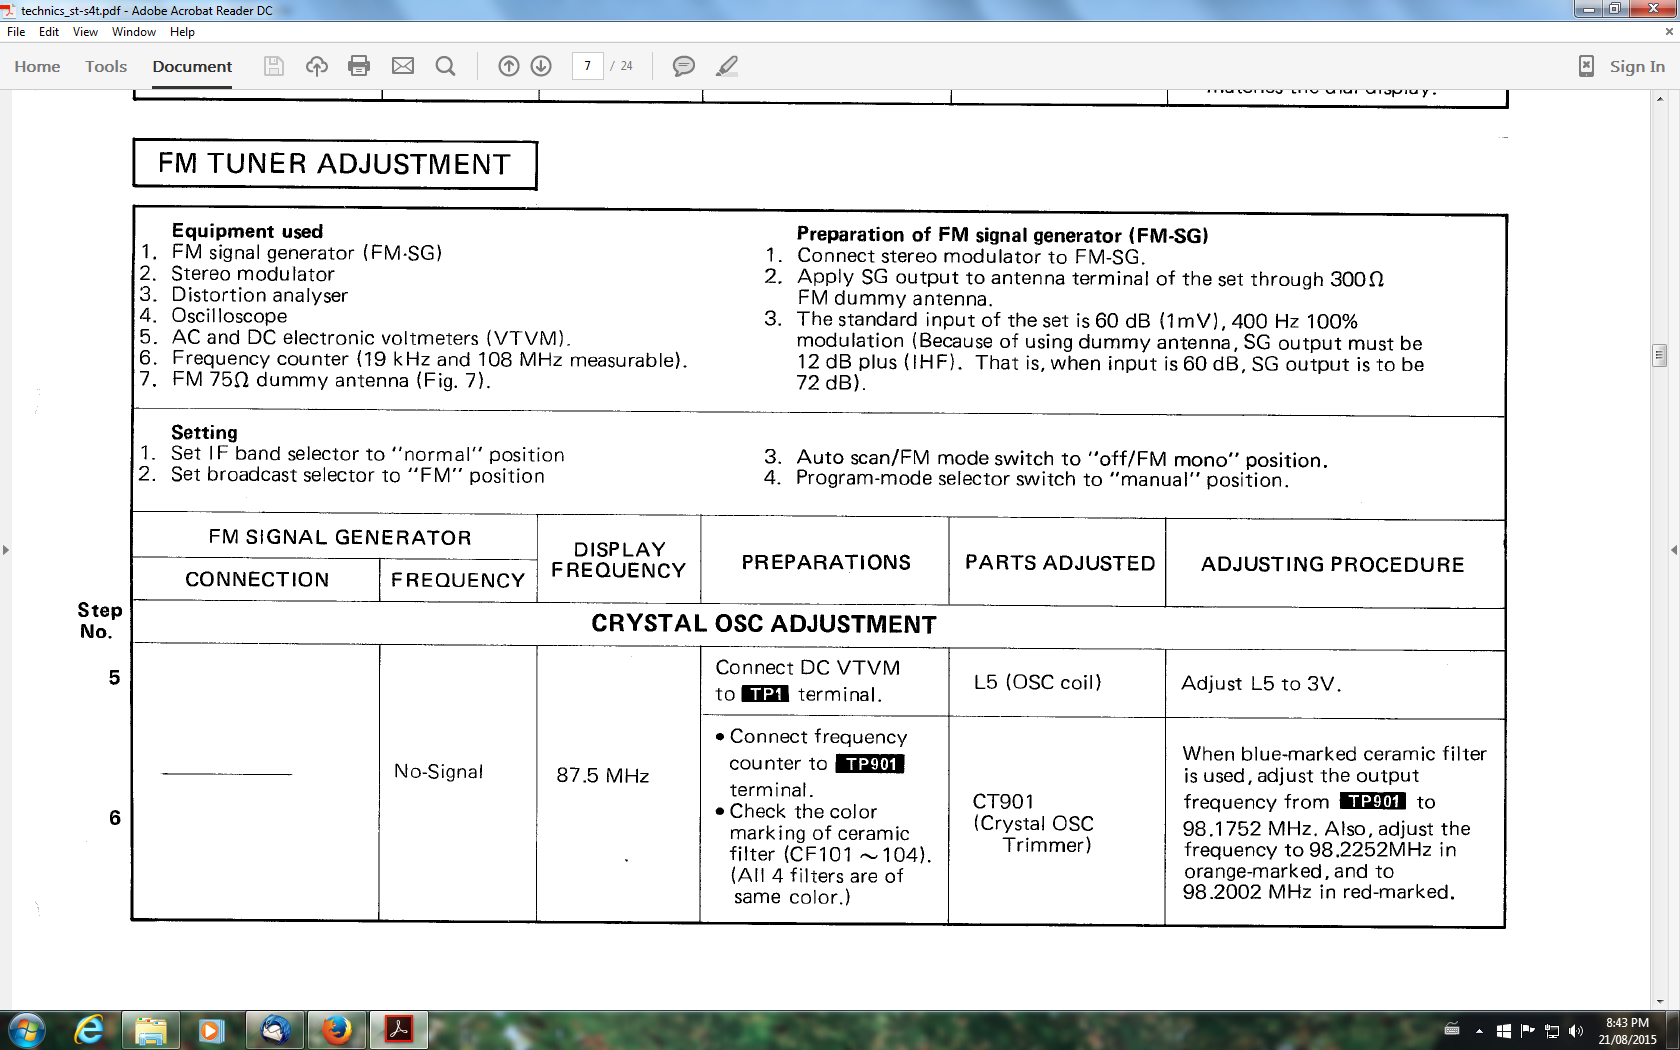
Task: Click the 'CT901' parts adjusted text
Action: pyautogui.click(x=1003, y=802)
